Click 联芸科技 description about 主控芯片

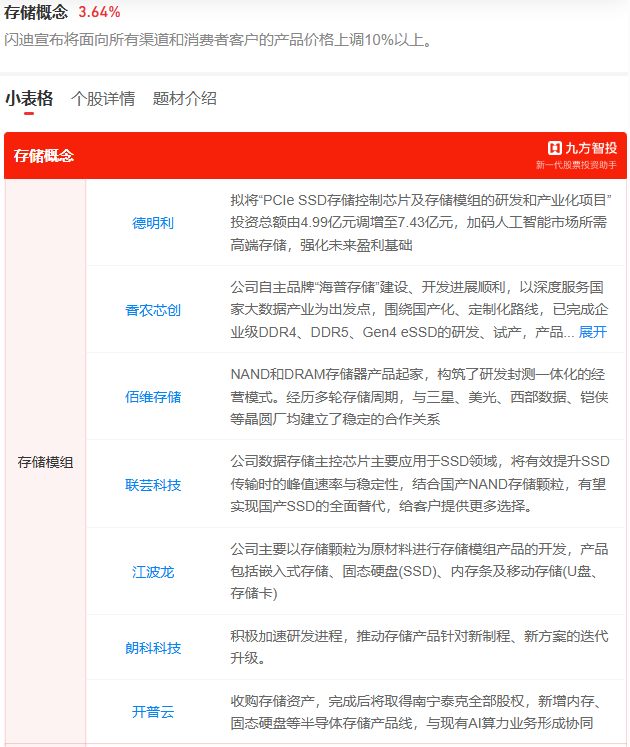(420, 484)
